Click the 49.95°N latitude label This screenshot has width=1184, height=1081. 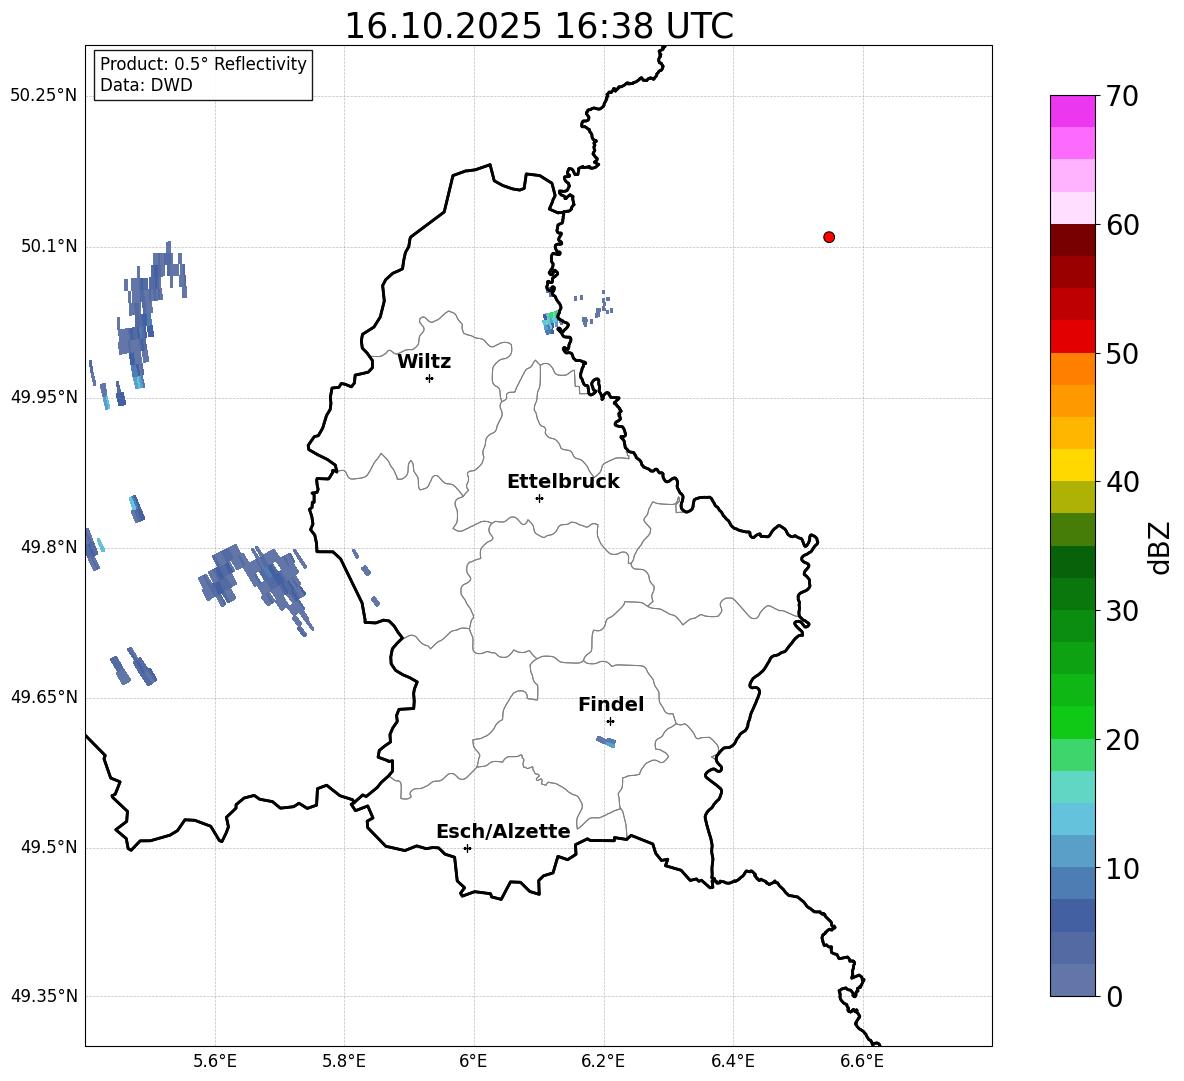click(43, 397)
